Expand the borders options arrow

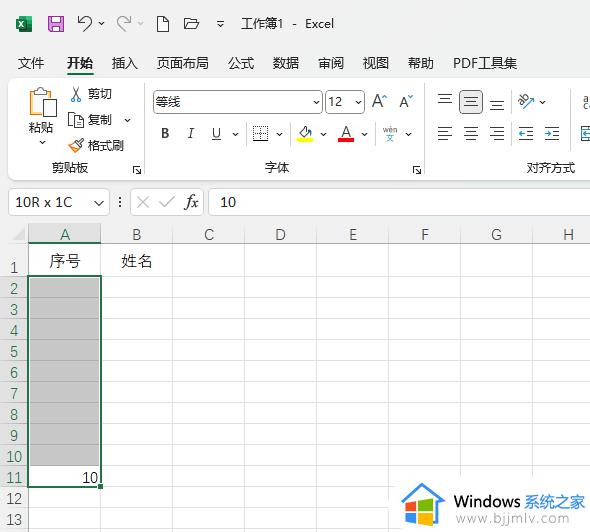pyautogui.click(x=280, y=134)
